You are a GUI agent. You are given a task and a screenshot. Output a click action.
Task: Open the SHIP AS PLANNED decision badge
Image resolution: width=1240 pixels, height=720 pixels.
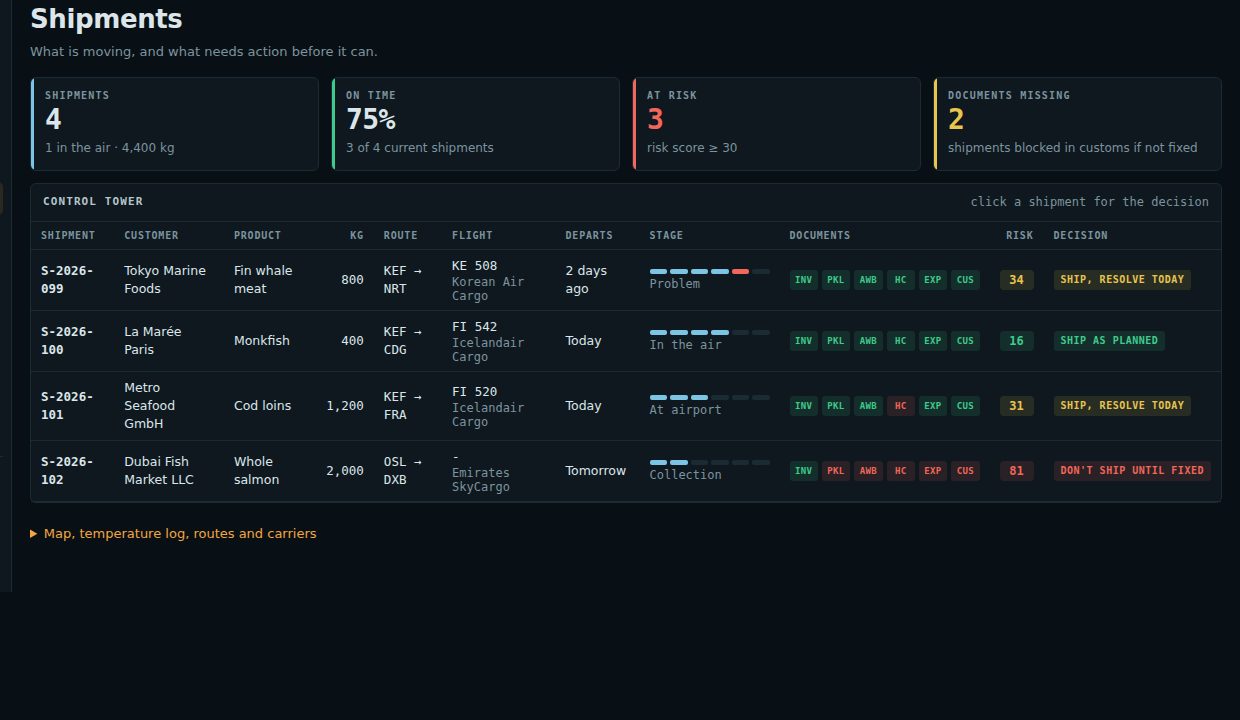tap(1109, 341)
